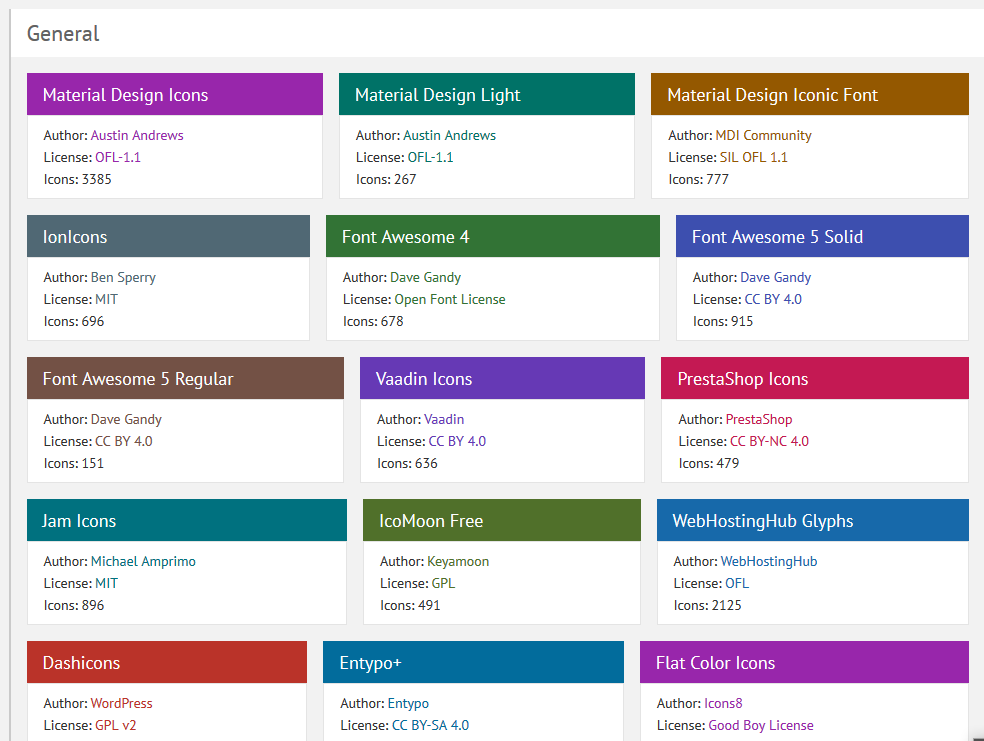Viewport: 984px width, 741px height.
Task: Open the CC BY-SA 4.0 license link
Action: (430, 725)
